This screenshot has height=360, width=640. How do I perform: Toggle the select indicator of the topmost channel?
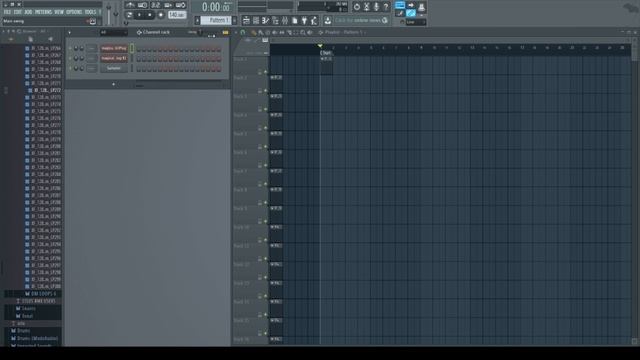[x=132, y=48]
